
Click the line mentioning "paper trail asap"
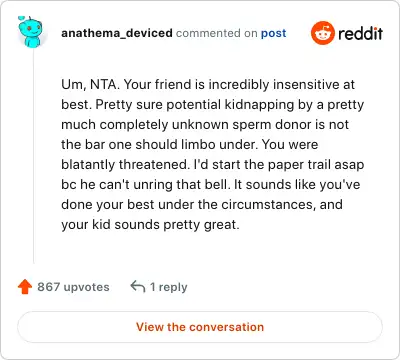pos(212,165)
